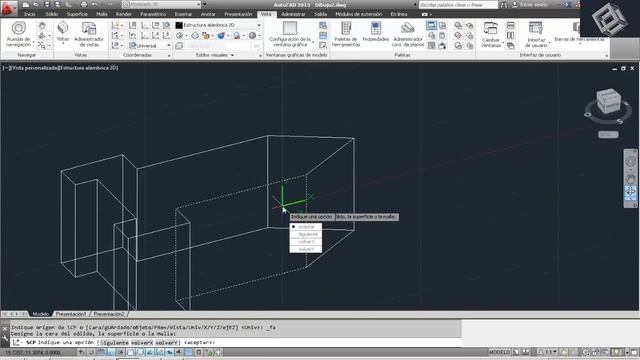640x360 pixels.
Task: Open the annotation scale 1:1 dropdown in status bar
Action: pyautogui.click(x=548, y=352)
